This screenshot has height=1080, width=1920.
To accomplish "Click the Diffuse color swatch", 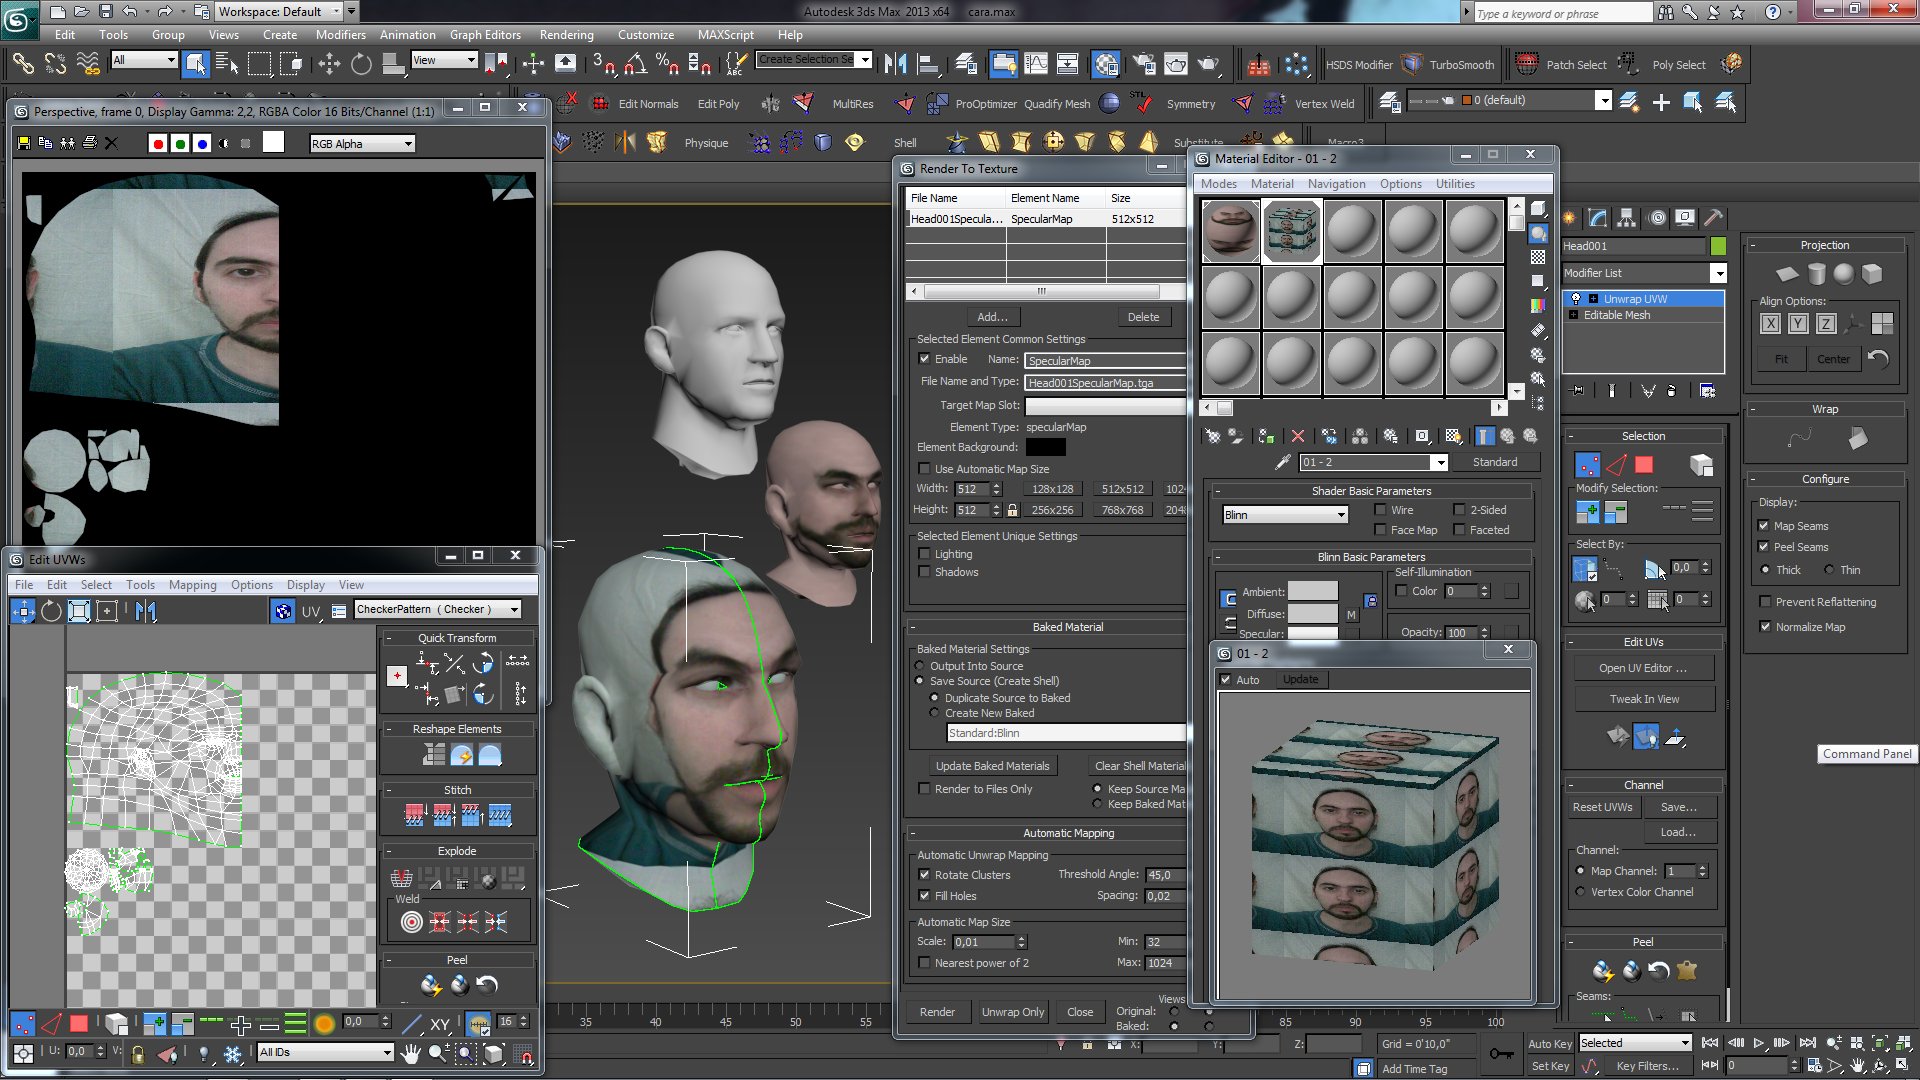I will [1312, 614].
